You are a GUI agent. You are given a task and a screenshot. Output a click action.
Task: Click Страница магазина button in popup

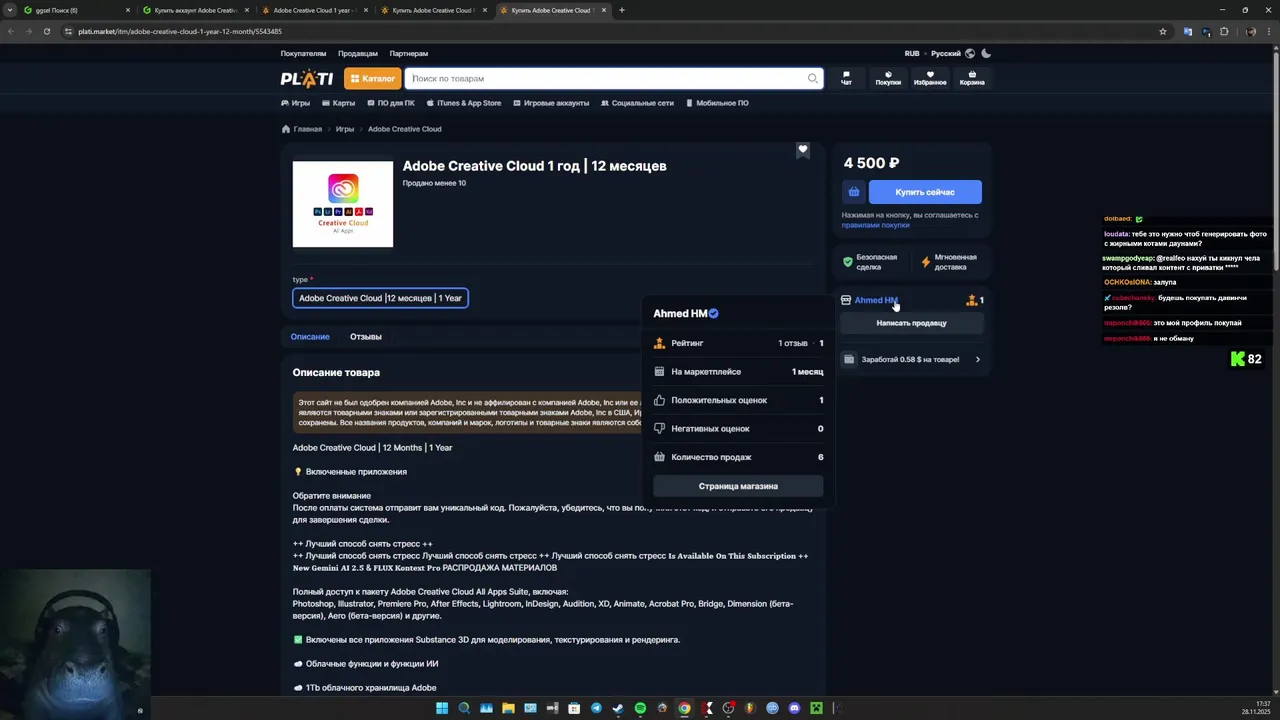pos(738,486)
